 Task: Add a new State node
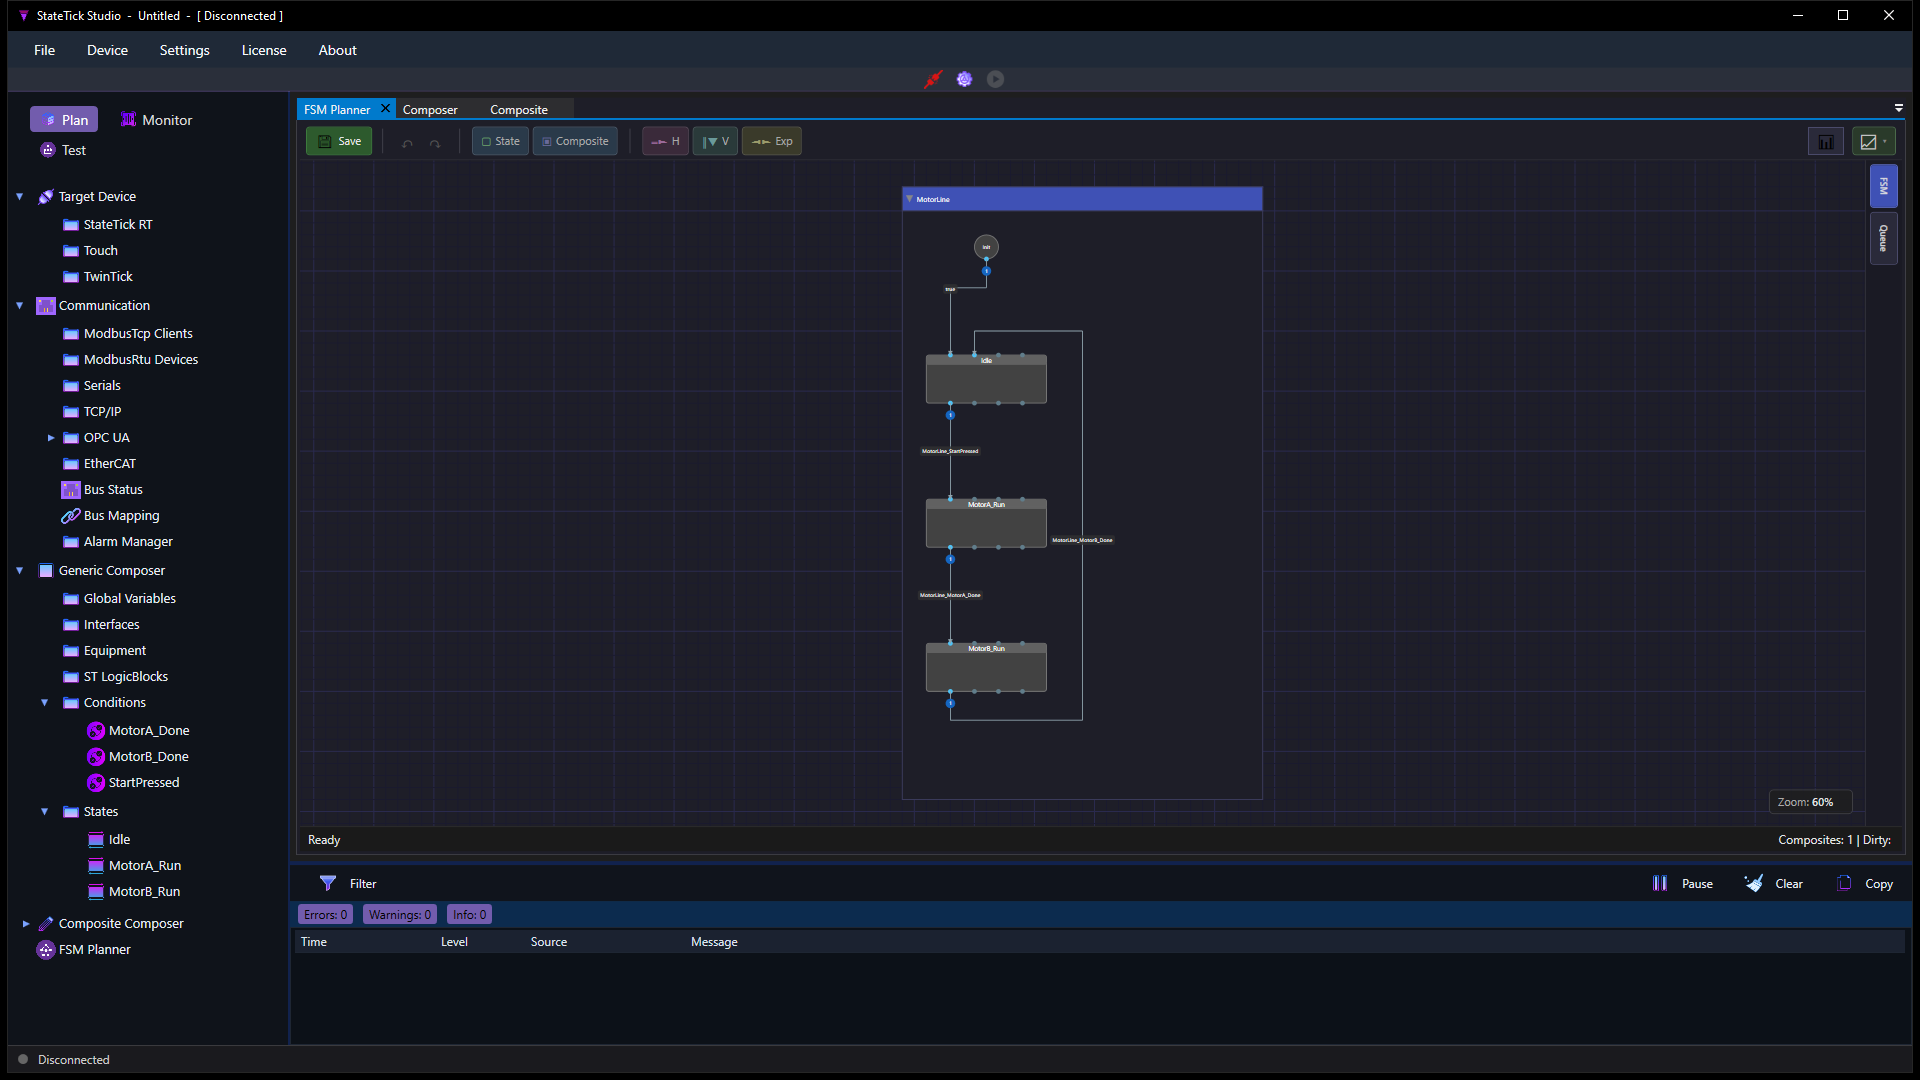[x=500, y=141]
